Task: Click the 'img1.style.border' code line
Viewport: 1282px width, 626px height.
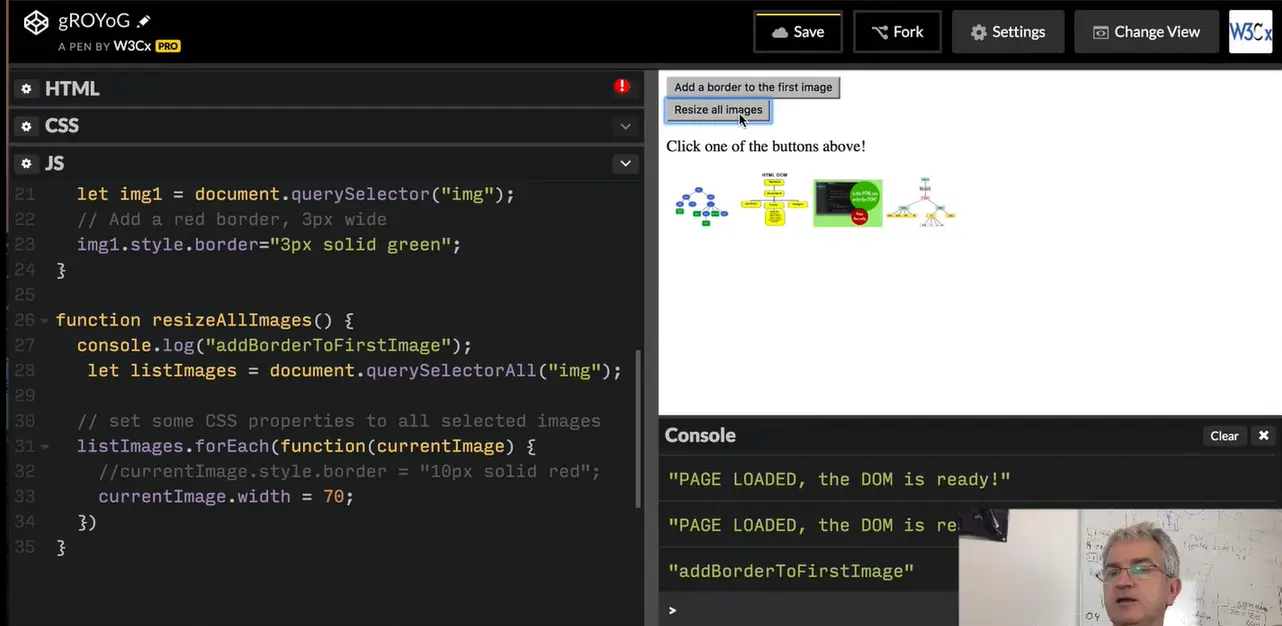Action: point(269,245)
